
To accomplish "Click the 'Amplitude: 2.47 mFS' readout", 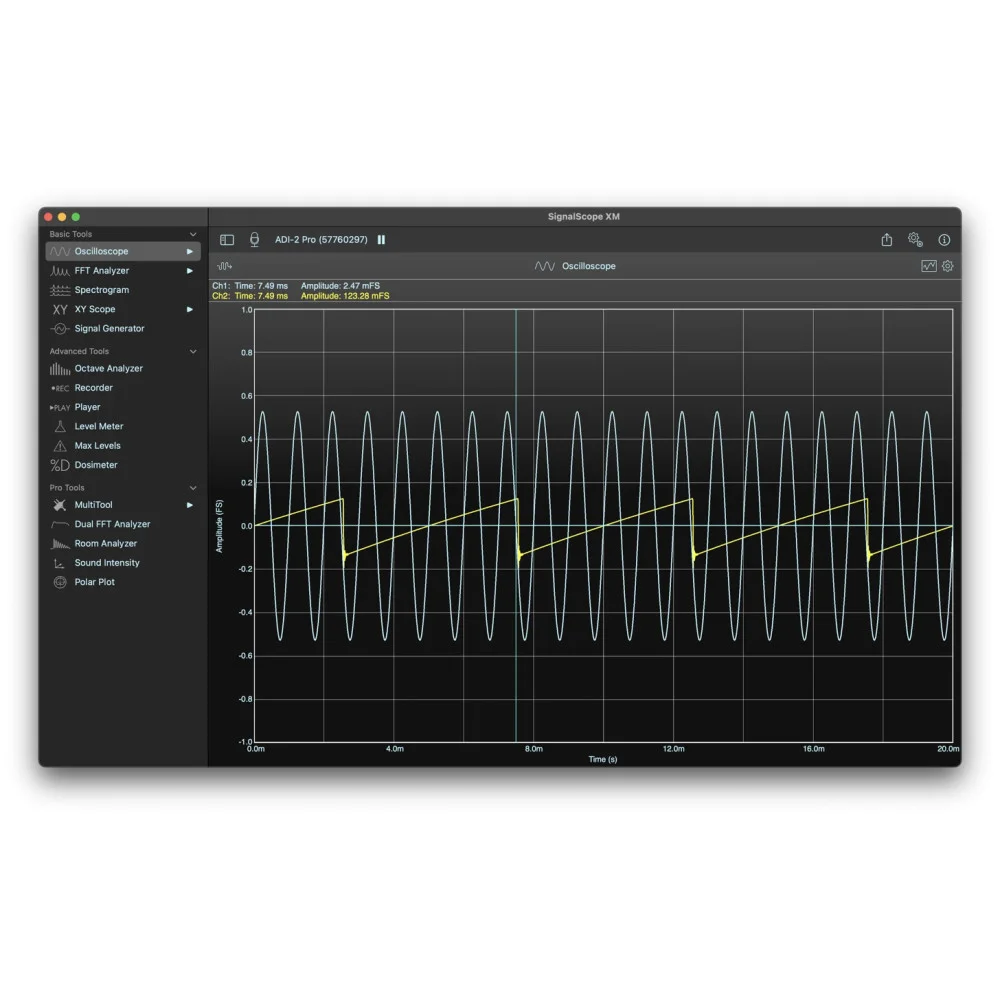I will point(341,286).
